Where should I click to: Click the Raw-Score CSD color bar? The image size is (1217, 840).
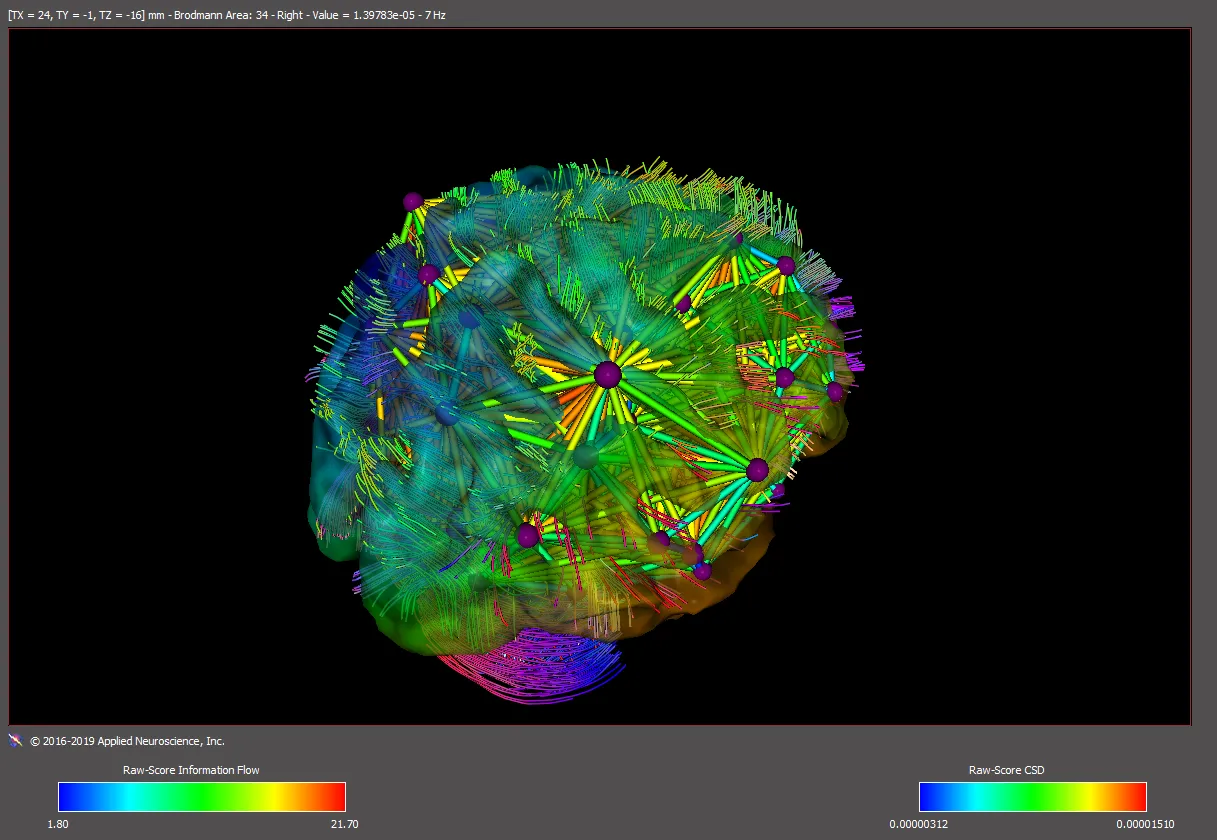coord(1033,796)
